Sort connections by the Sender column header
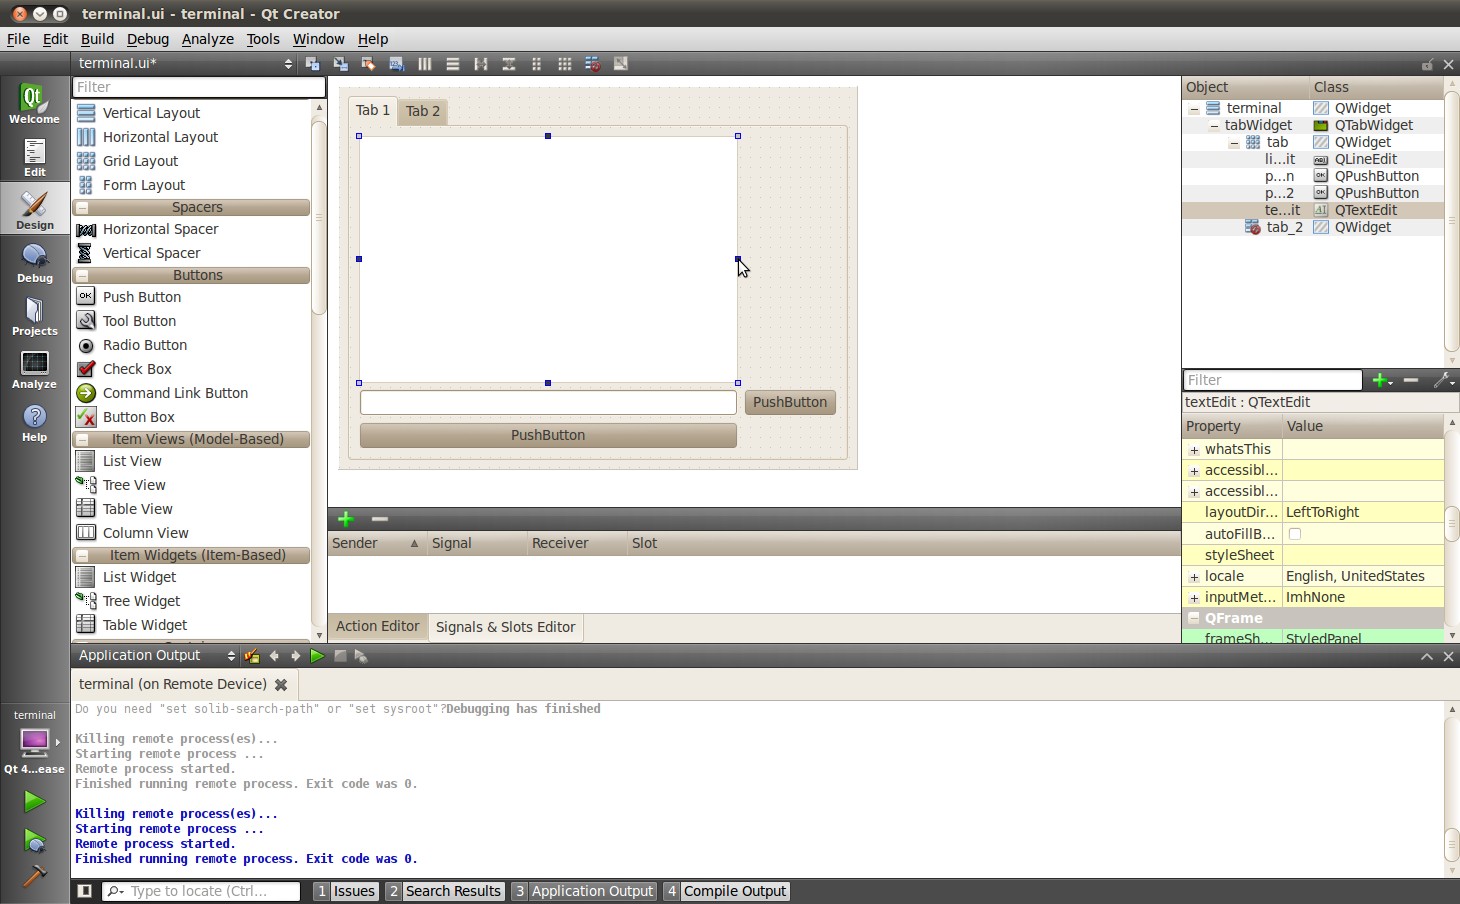1460x904 pixels. 376,543
